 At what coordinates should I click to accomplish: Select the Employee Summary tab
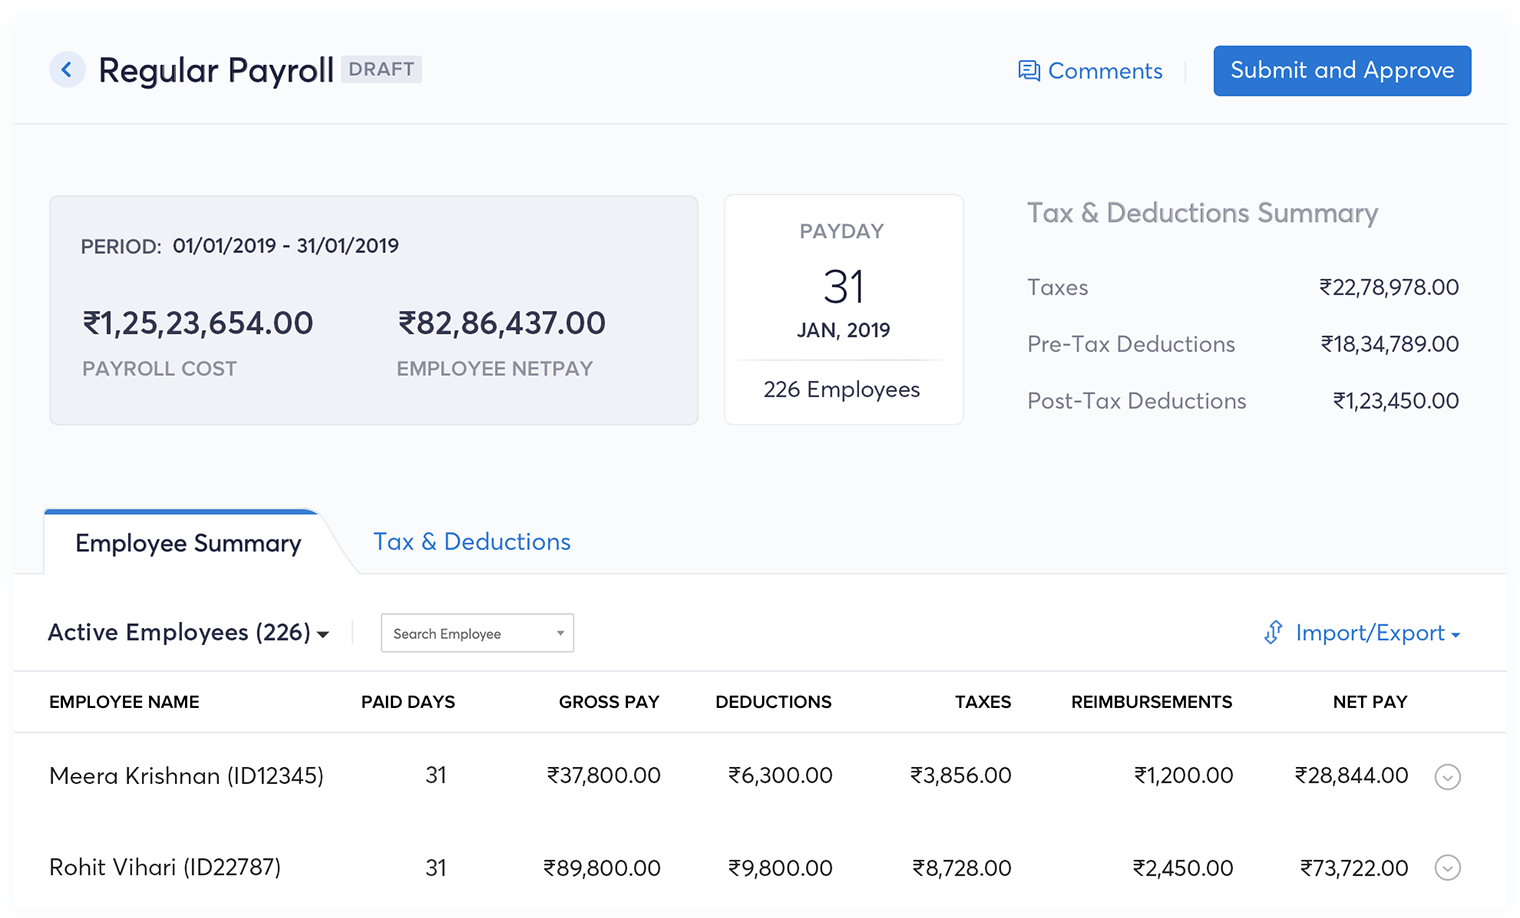tap(187, 543)
